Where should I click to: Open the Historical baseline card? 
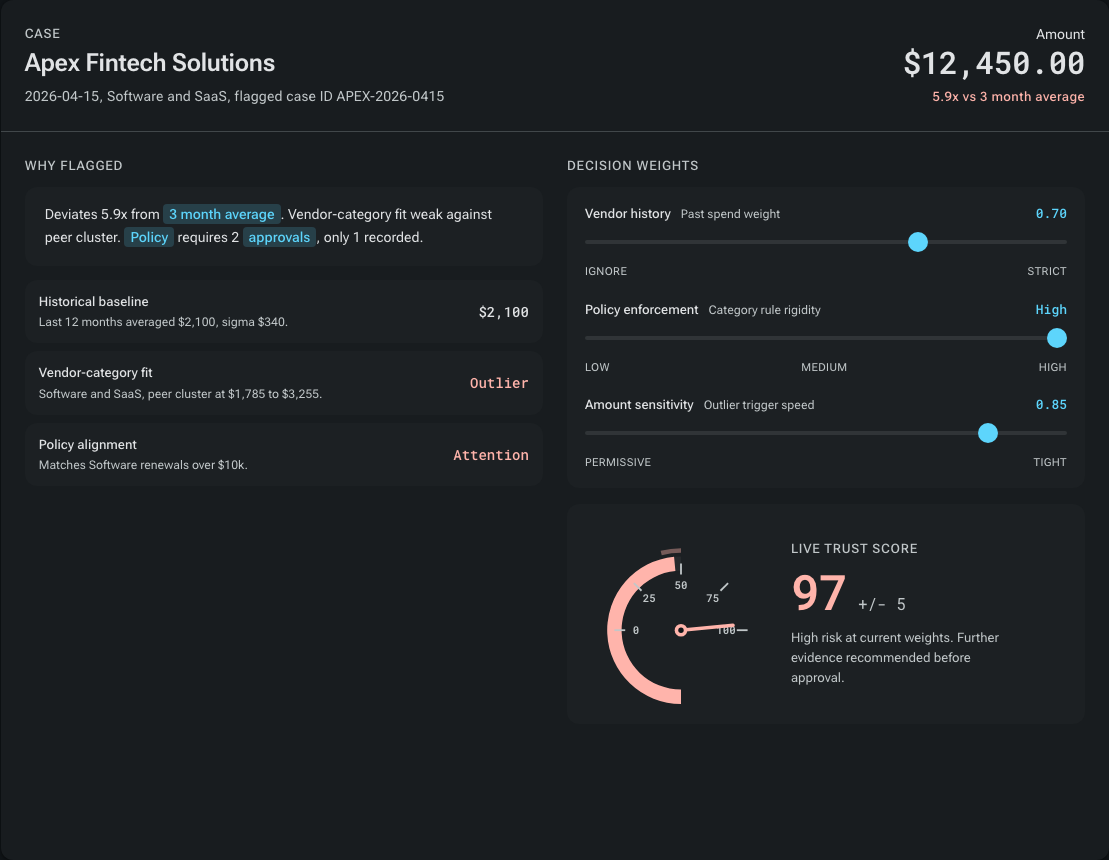tap(284, 311)
